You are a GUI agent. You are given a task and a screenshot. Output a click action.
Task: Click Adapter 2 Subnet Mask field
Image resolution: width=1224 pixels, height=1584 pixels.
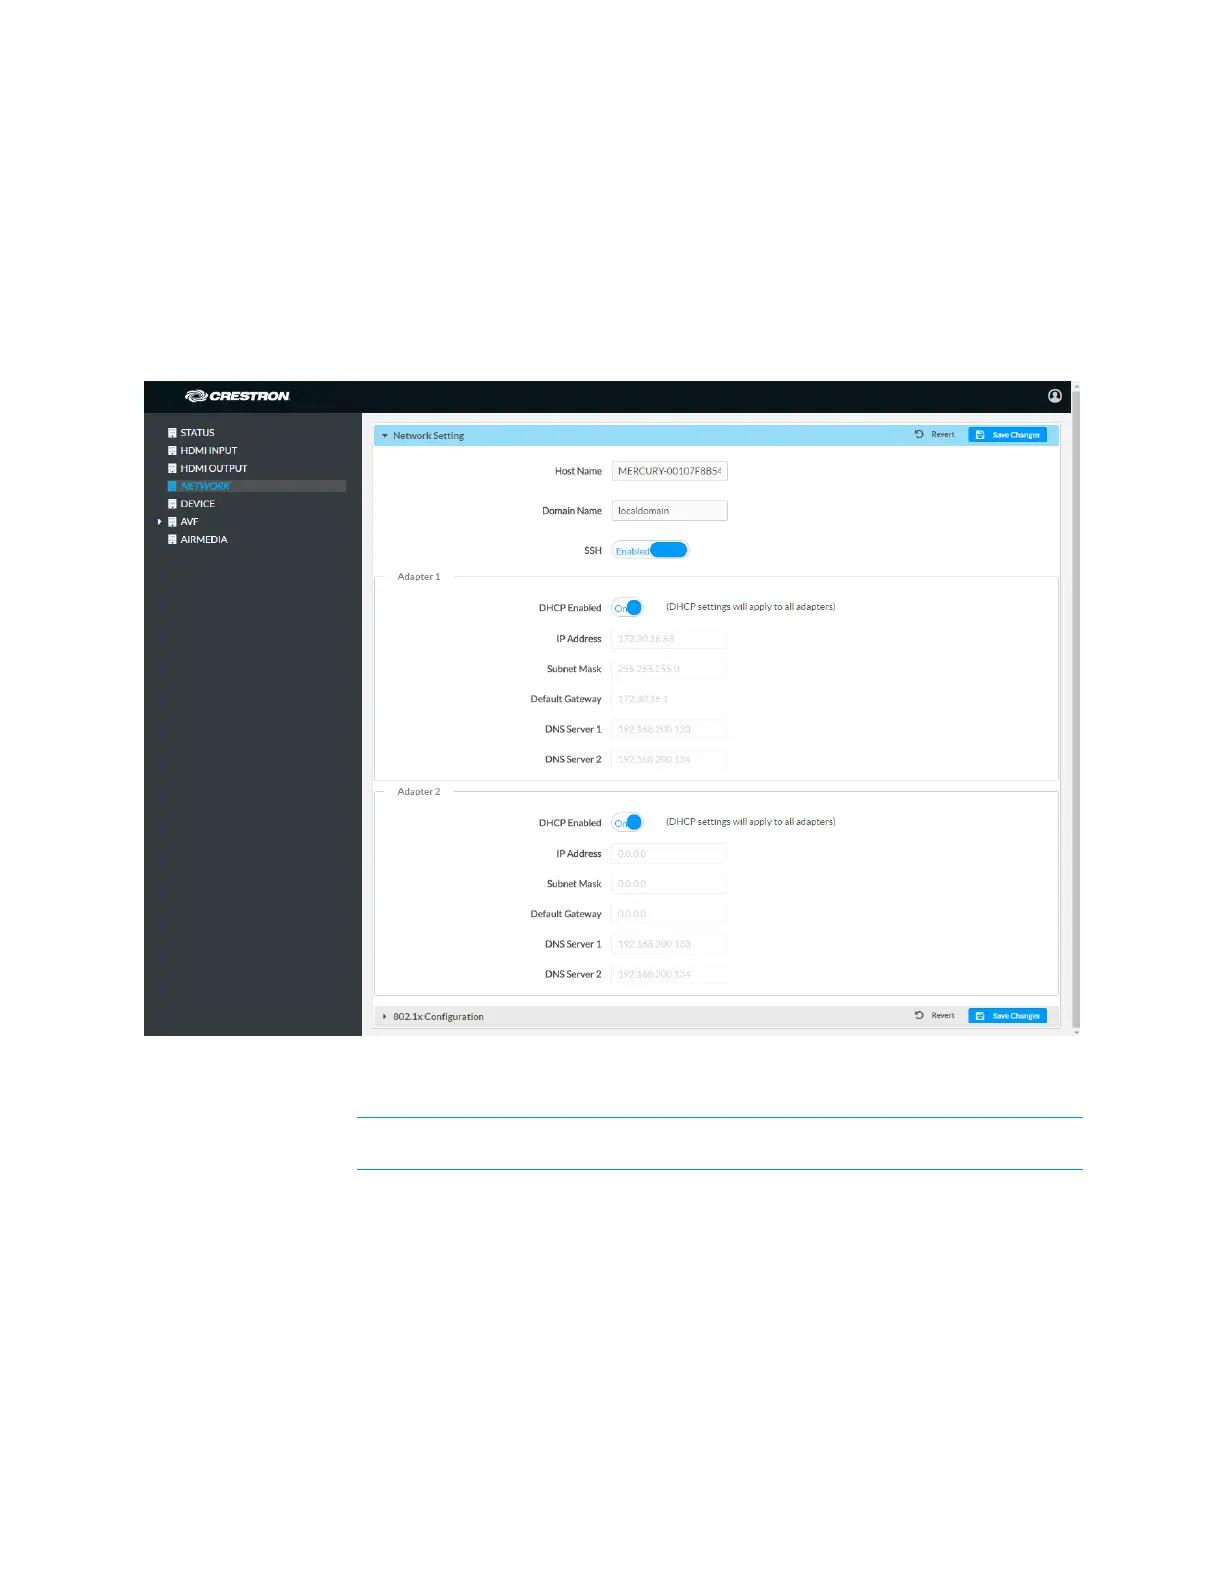pyautogui.click(x=669, y=884)
